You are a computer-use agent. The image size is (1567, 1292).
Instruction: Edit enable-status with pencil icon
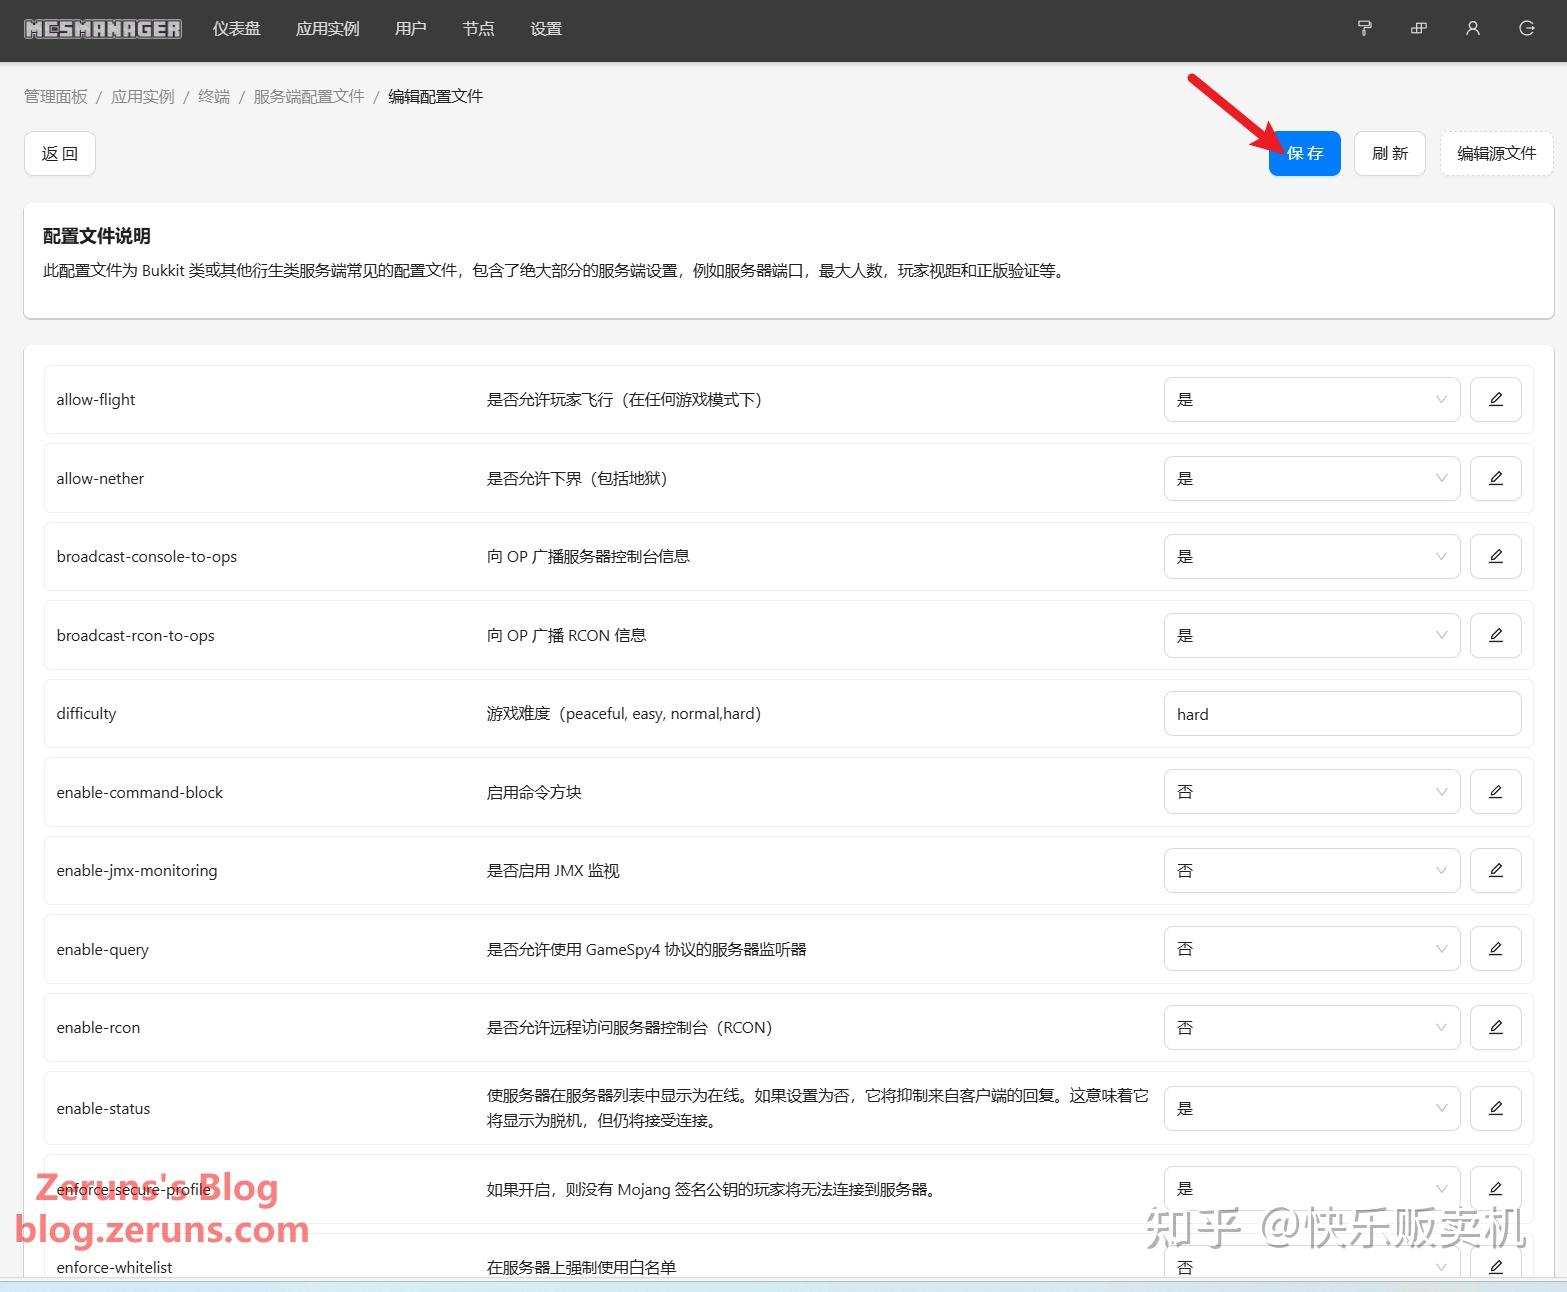click(1496, 1108)
